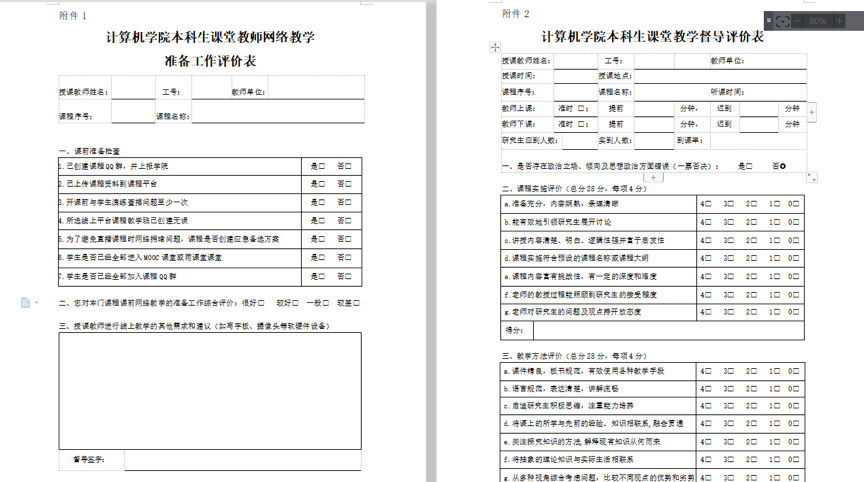
Task: Click the 督导签字 signature field
Action: (x=240, y=460)
